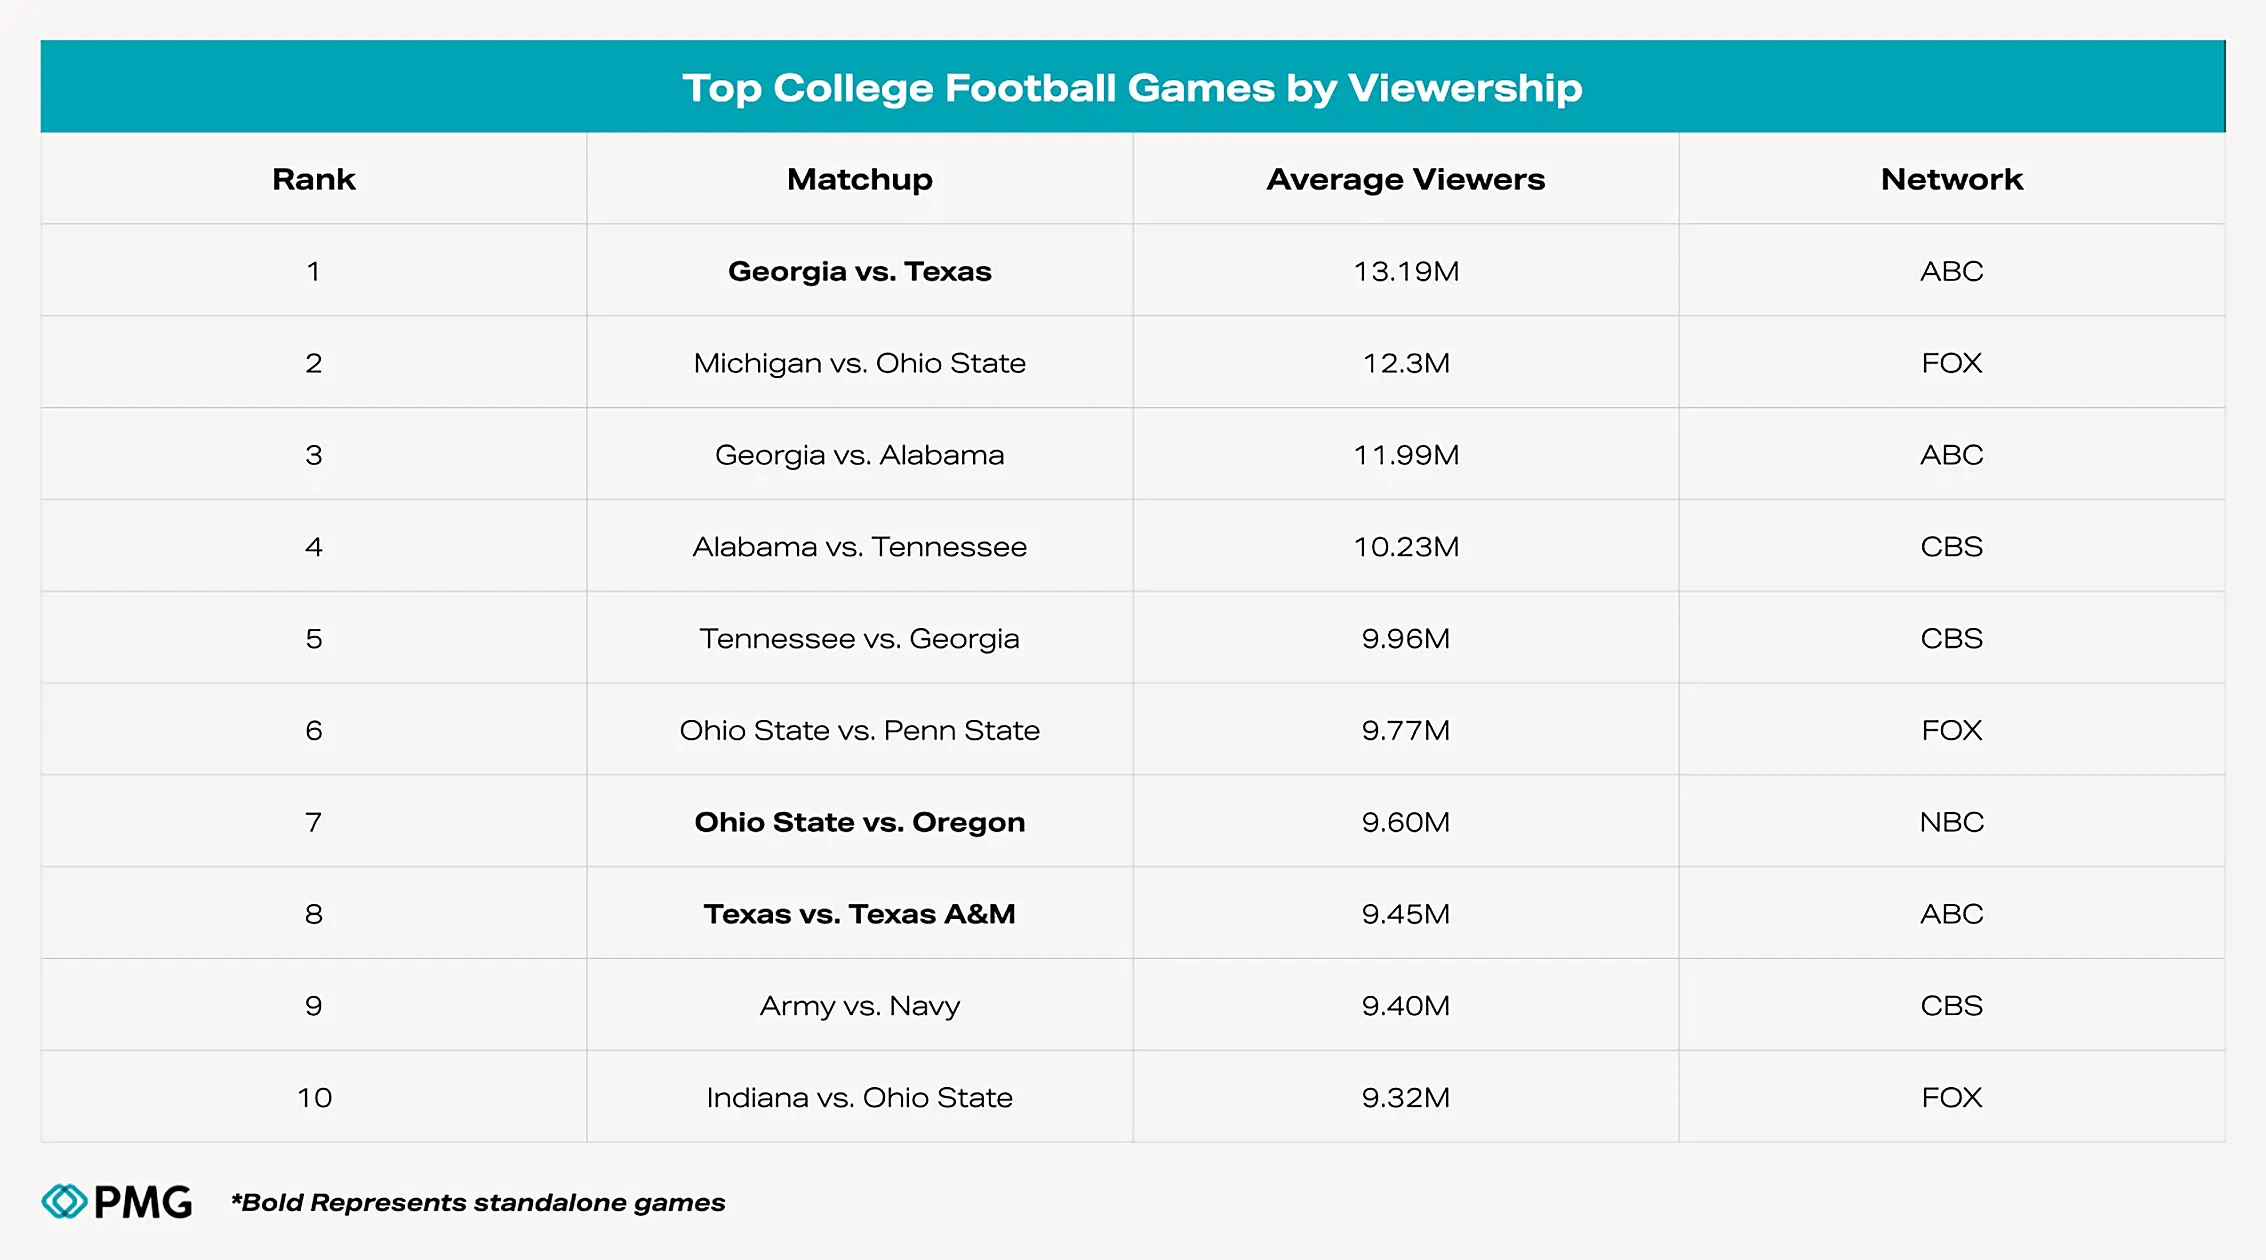Image resolution: width=2266 pixels, height=1260 pixels.
Task: Select the 9.32M viewers value
Action: pos(1405,1097)
